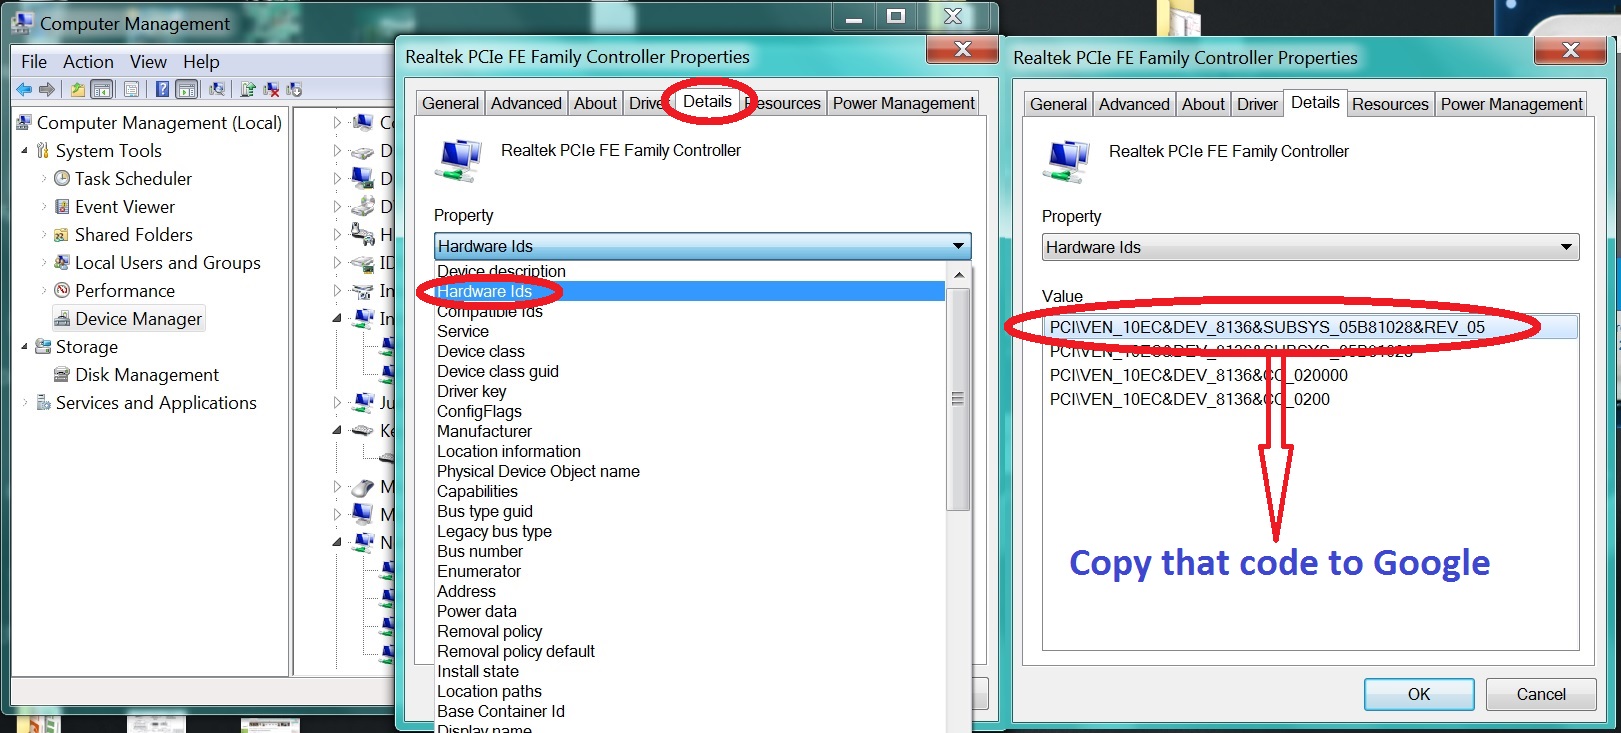Click the Forward arrow in Computer Management toolbar
Viewport: 1621px width, 733px height.
pos(46,90)
